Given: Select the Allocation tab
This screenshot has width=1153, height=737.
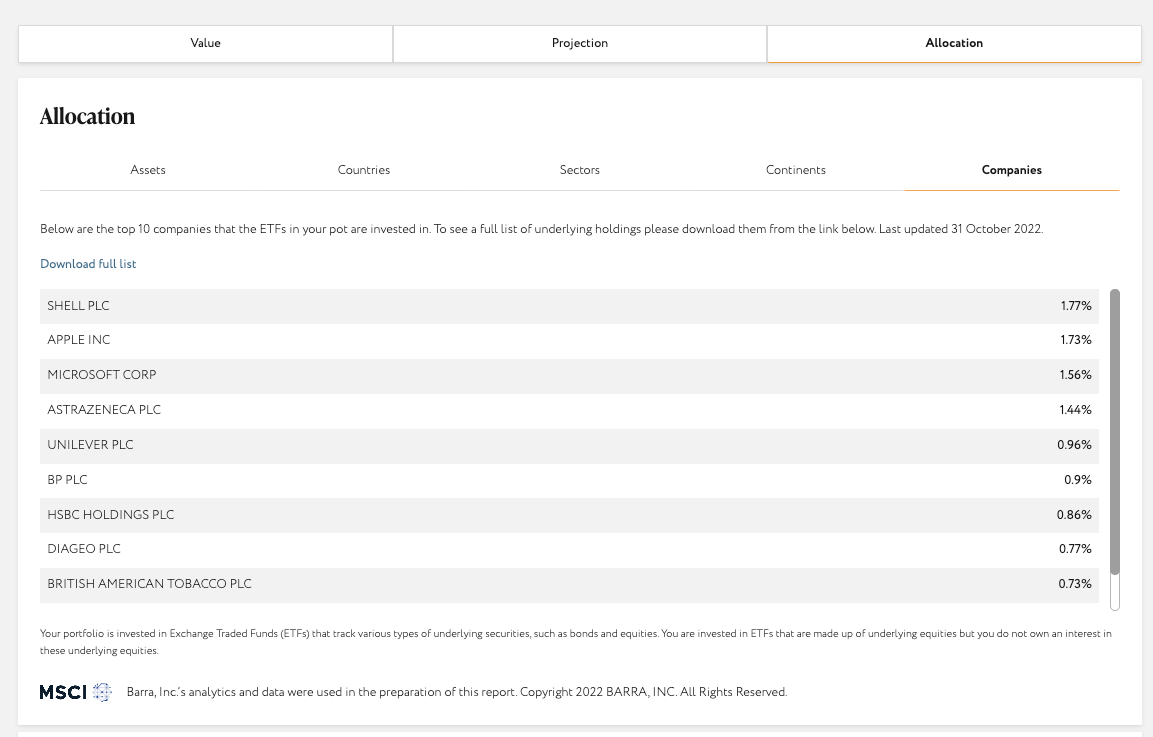Looking at the screenshot, I should pos(954,43).
